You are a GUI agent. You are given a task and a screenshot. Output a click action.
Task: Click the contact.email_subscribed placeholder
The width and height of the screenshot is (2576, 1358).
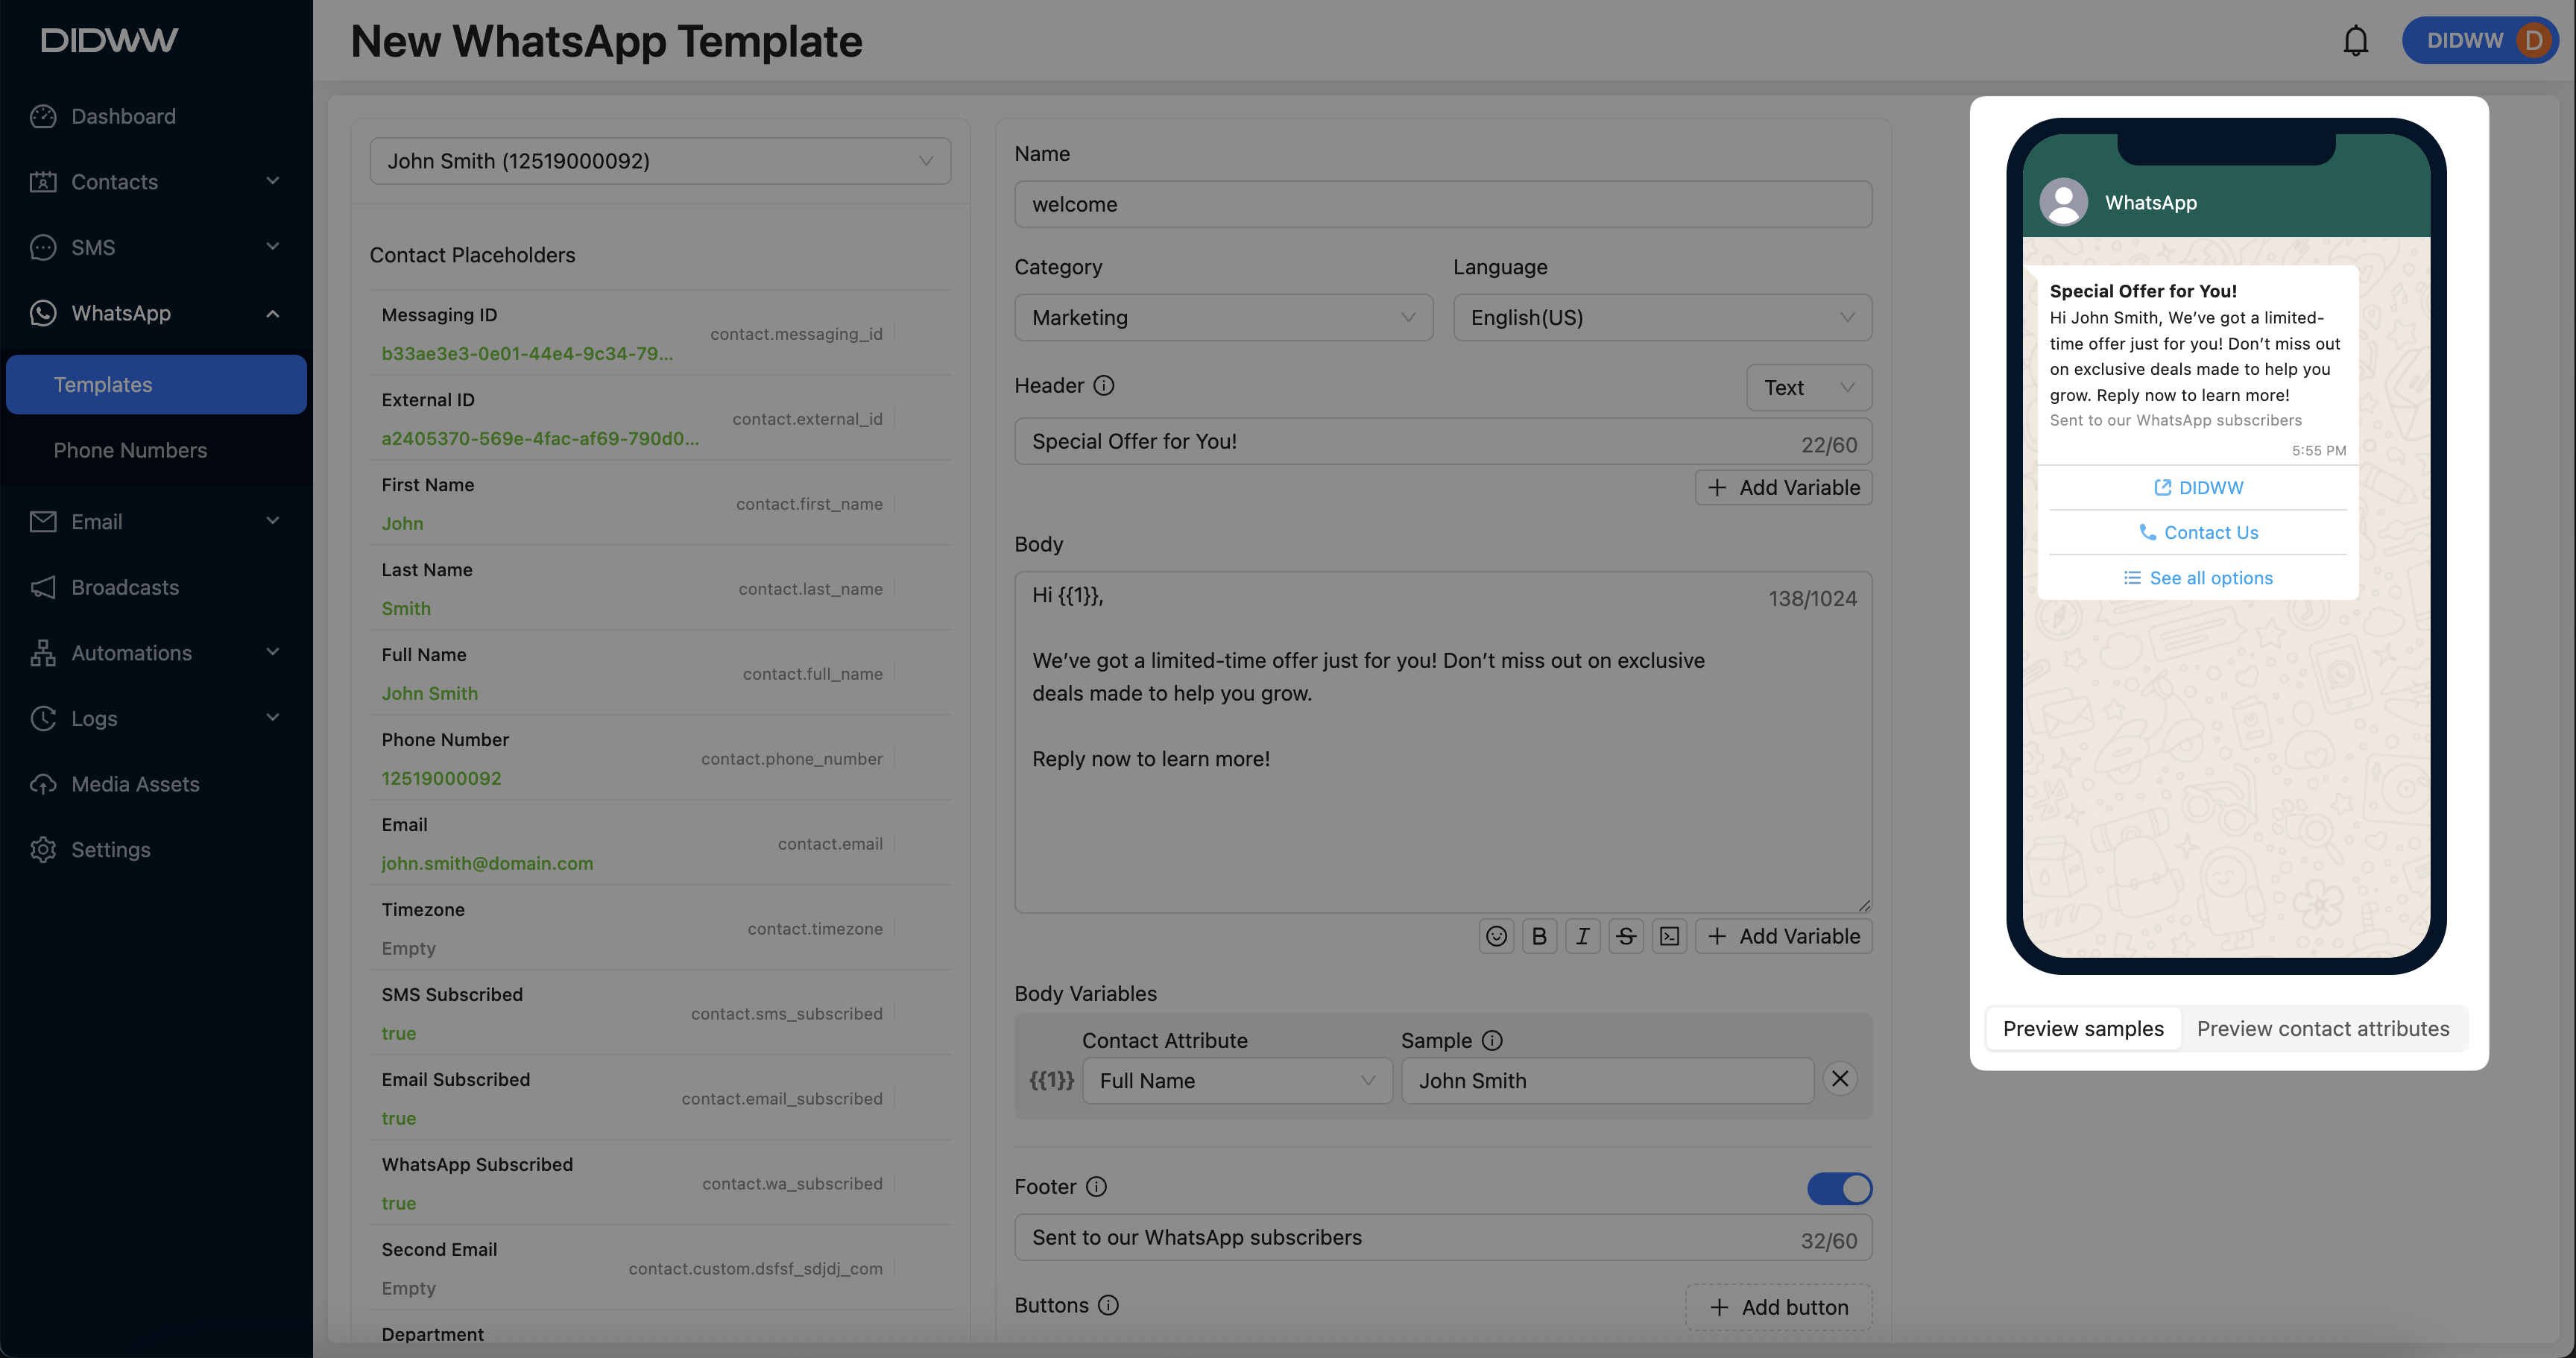782,1099
